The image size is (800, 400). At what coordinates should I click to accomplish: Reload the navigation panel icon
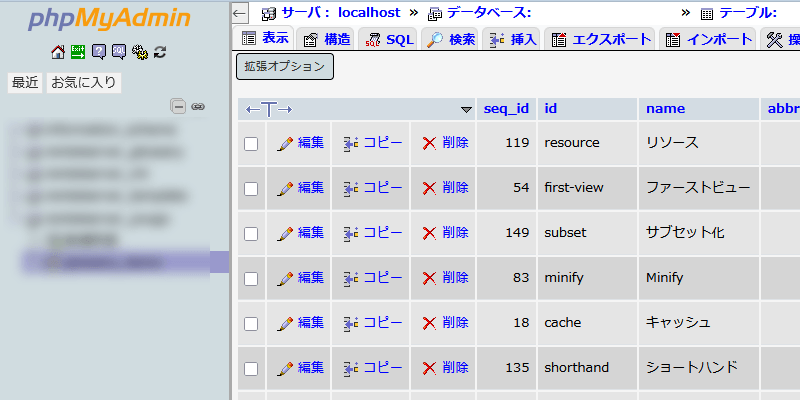point(160,52)
